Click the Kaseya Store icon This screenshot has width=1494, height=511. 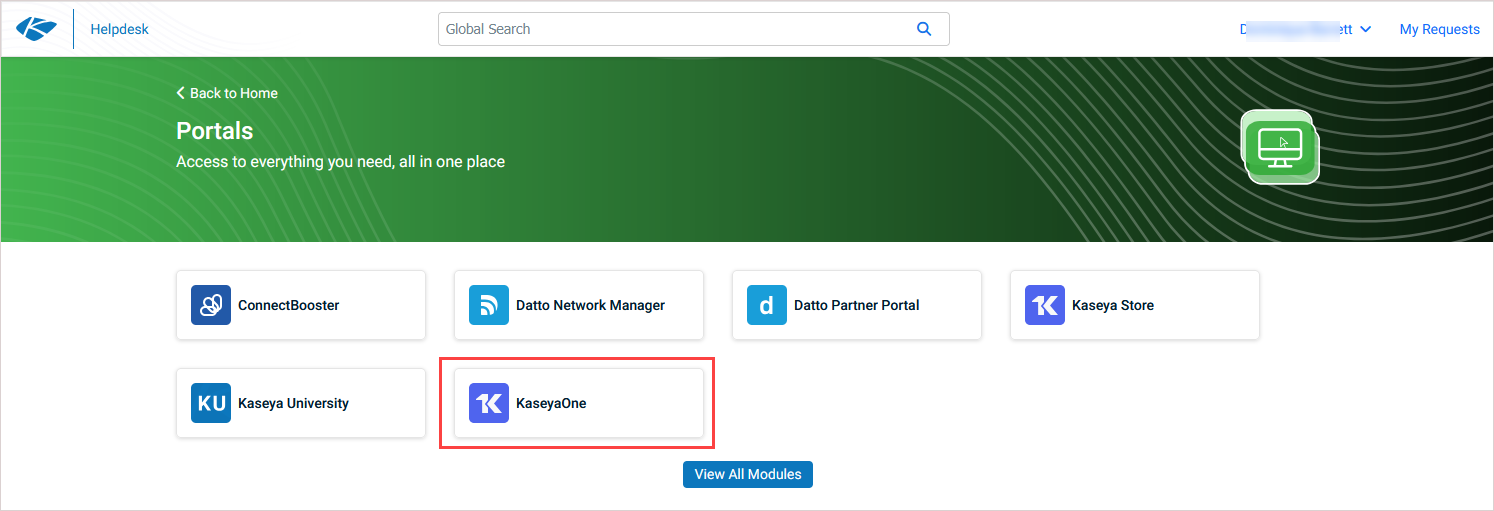click(x=1045, y=305)
